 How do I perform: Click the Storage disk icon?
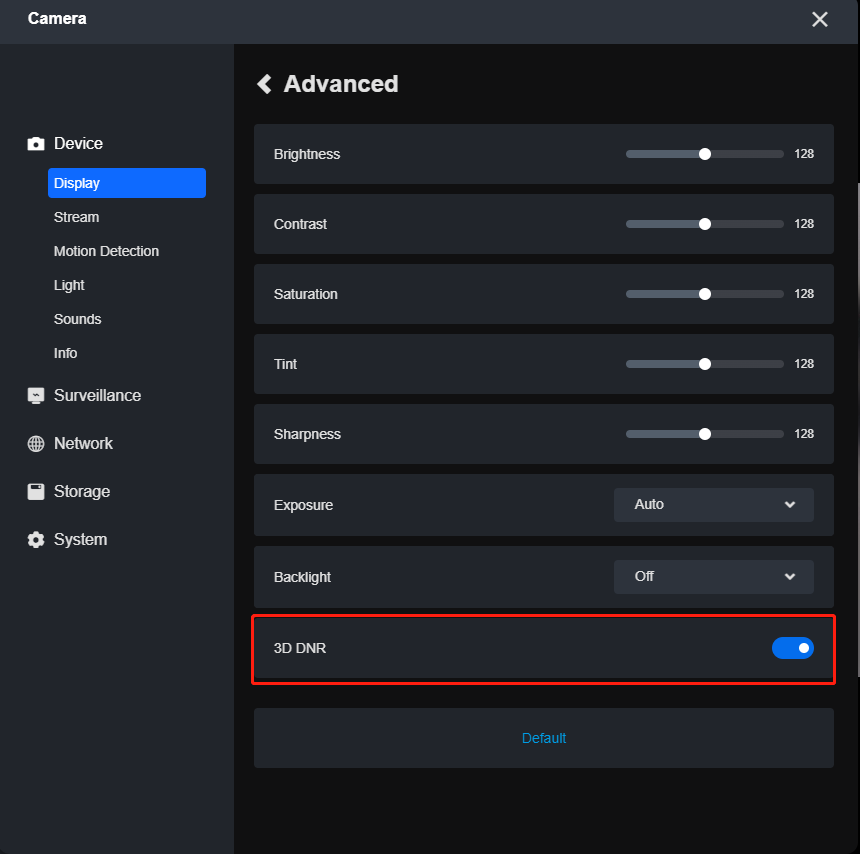[36, 492]
